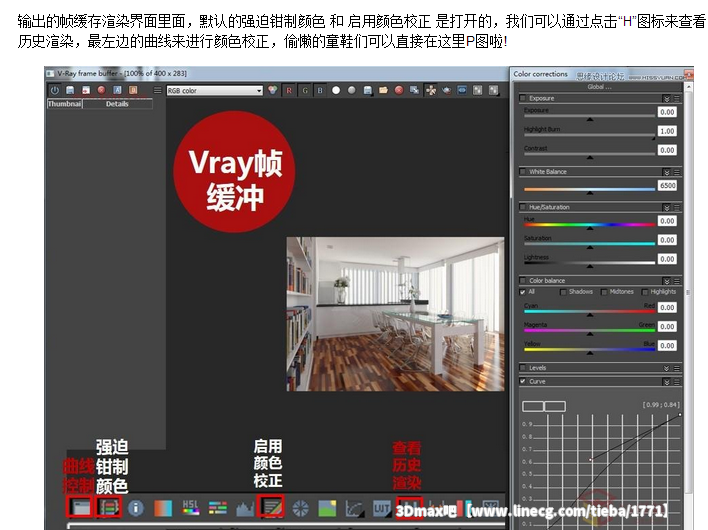This screenshot has width=708, height=530.
Task: Click the Global header in Color corrections
Action: [x=599, y=87]
